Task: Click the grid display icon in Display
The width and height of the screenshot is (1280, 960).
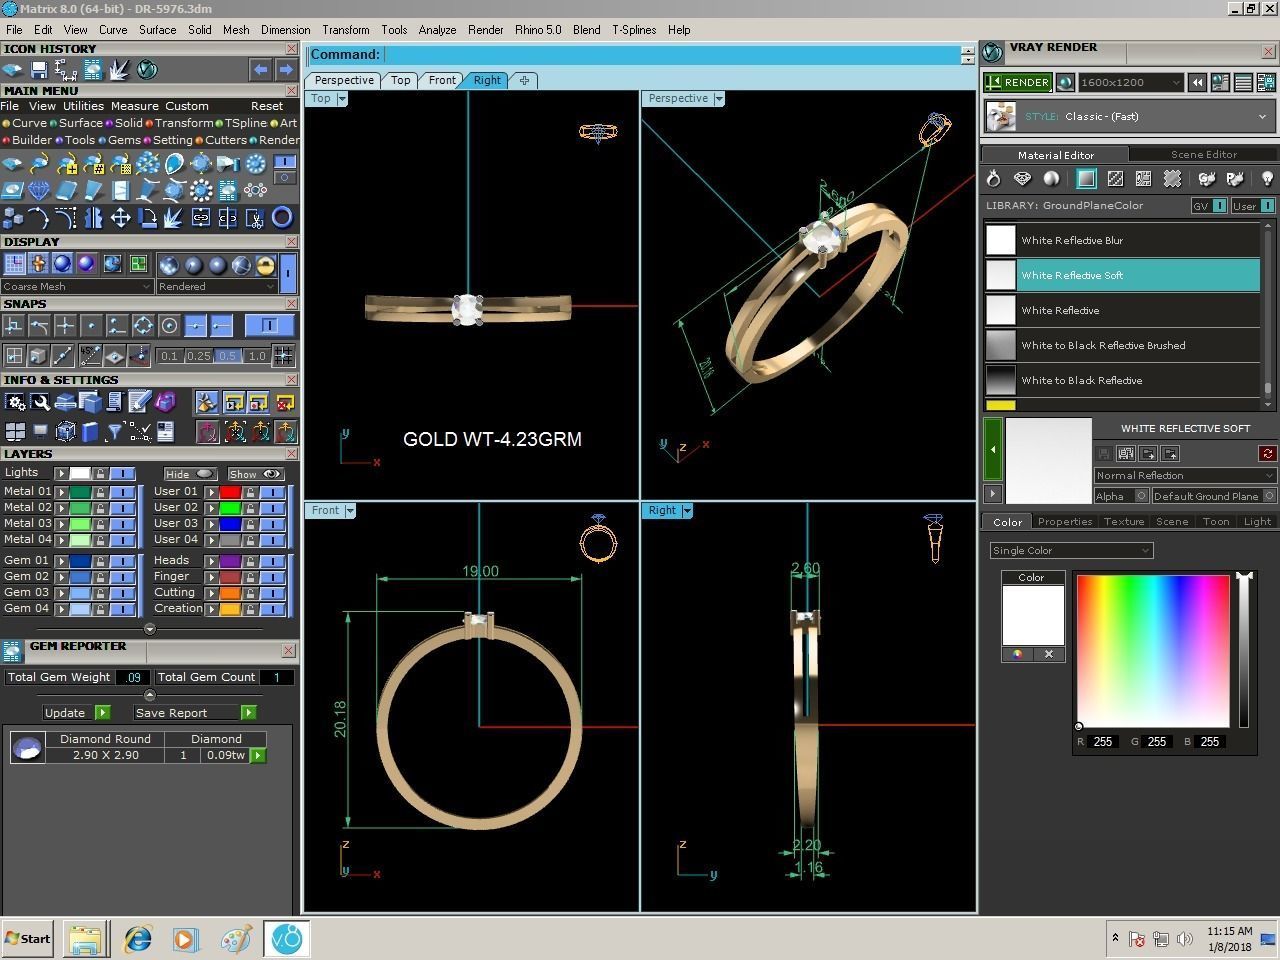Action: pos(14,264)
